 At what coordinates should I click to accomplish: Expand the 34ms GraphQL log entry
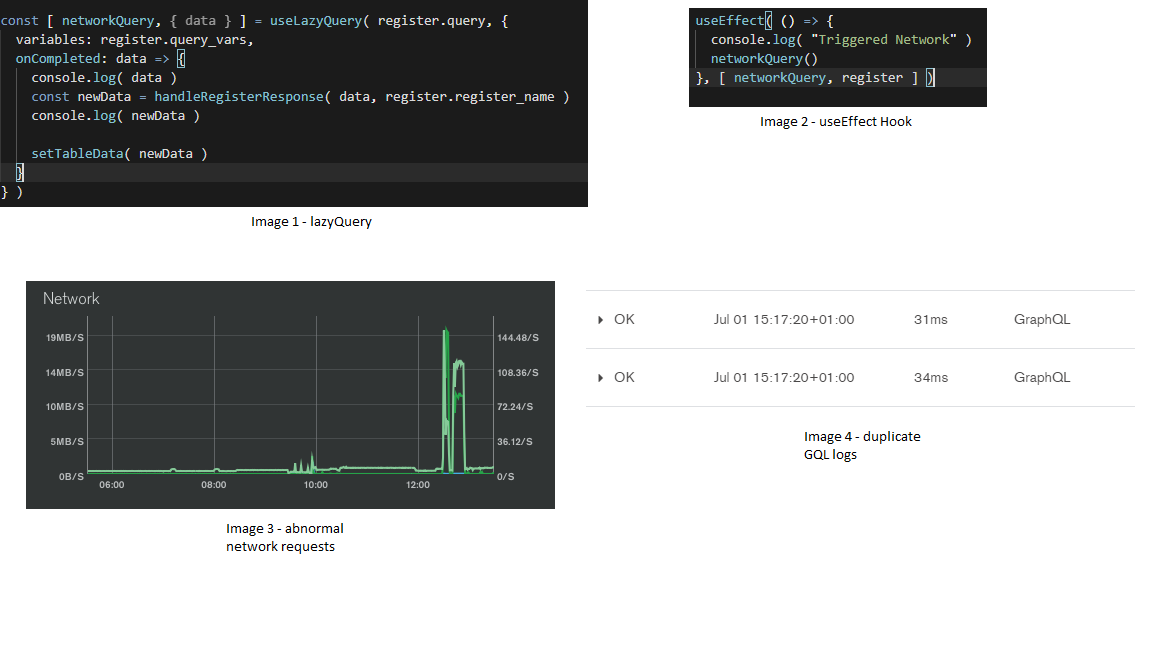[600, 378]
